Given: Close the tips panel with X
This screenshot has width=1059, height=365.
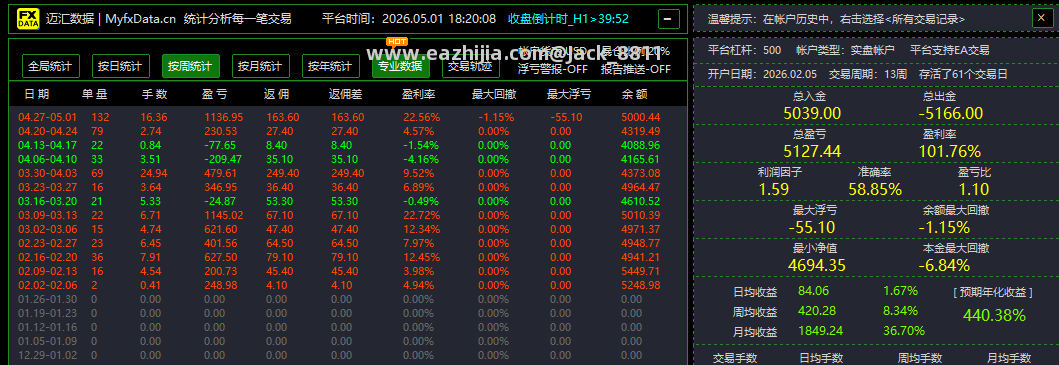Looking at the screenshot, I should 1042,18.
